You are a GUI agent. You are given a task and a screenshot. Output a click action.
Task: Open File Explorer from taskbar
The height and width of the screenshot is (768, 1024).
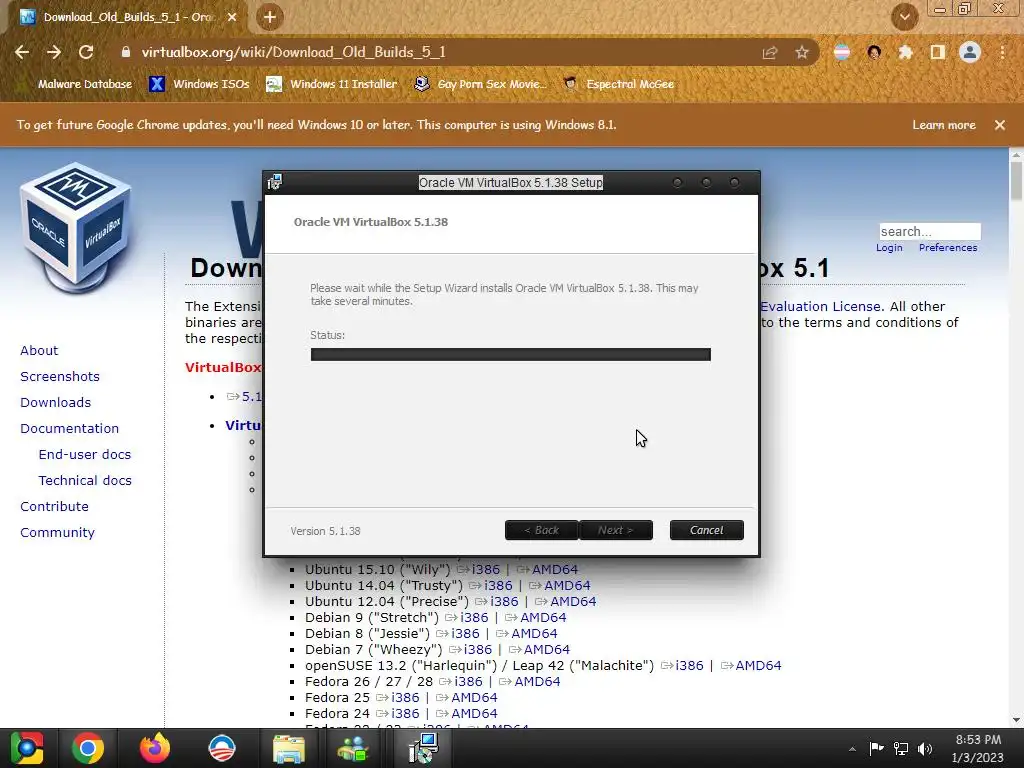point(288,749)
